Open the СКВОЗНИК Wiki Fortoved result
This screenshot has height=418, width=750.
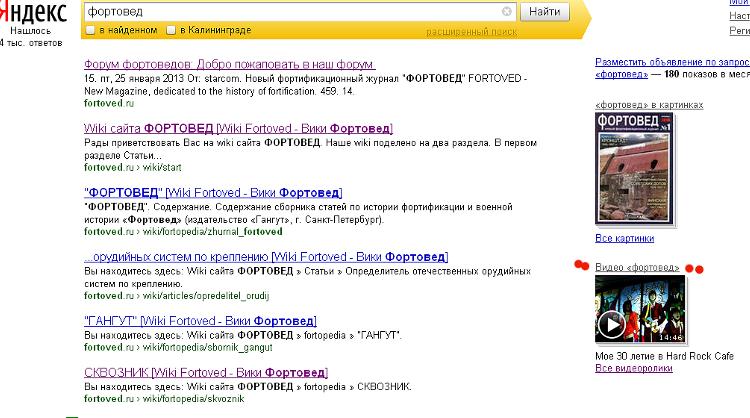tap(206, 373)
